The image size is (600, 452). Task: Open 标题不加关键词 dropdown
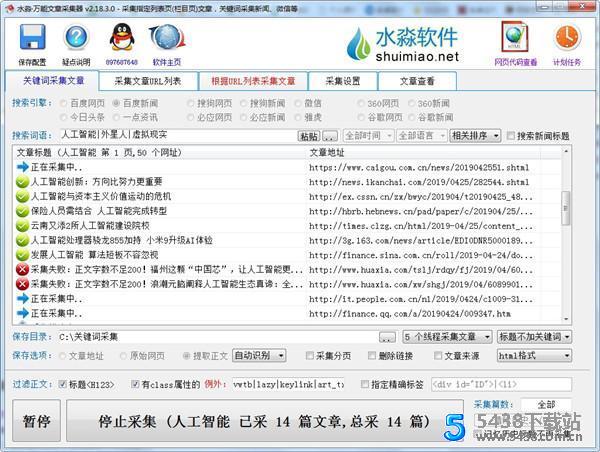[535, 337]
